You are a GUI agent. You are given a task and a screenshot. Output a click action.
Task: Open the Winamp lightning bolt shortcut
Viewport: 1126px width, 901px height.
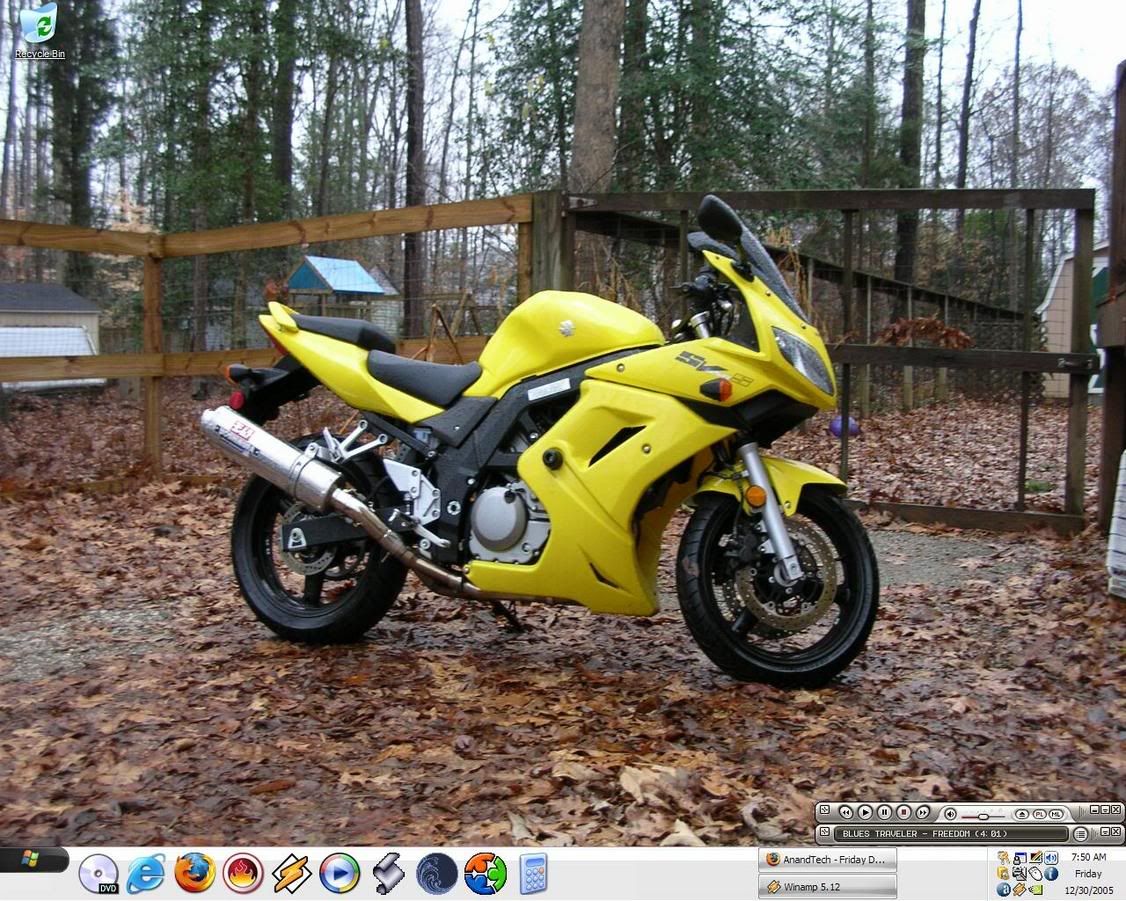pyautogui.click(x=291, y=873)
